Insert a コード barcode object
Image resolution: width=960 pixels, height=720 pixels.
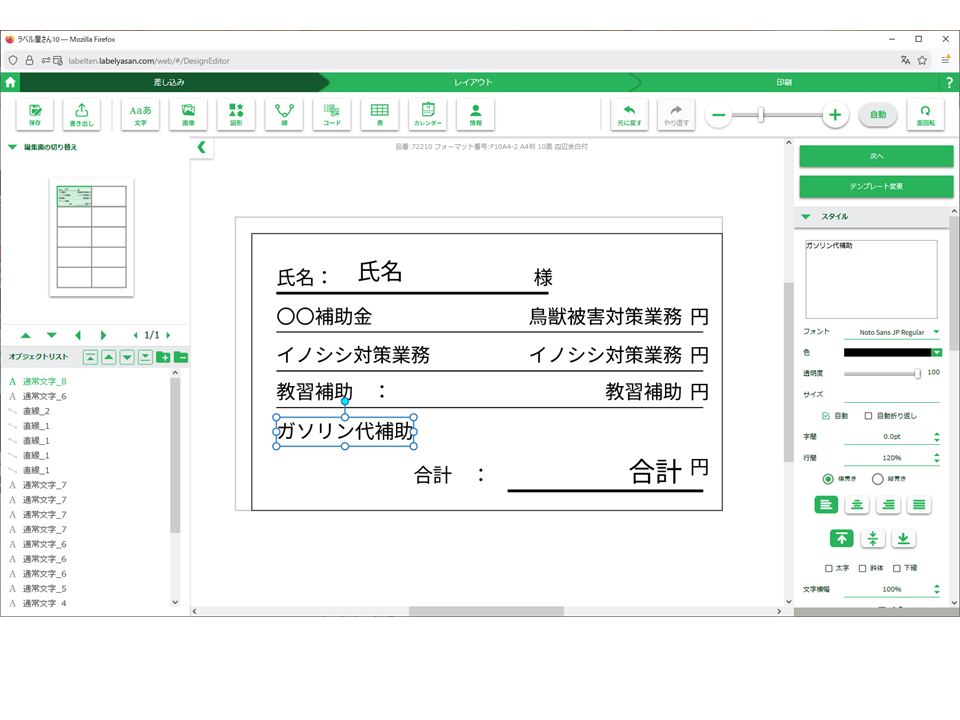[x=331, y=114]
